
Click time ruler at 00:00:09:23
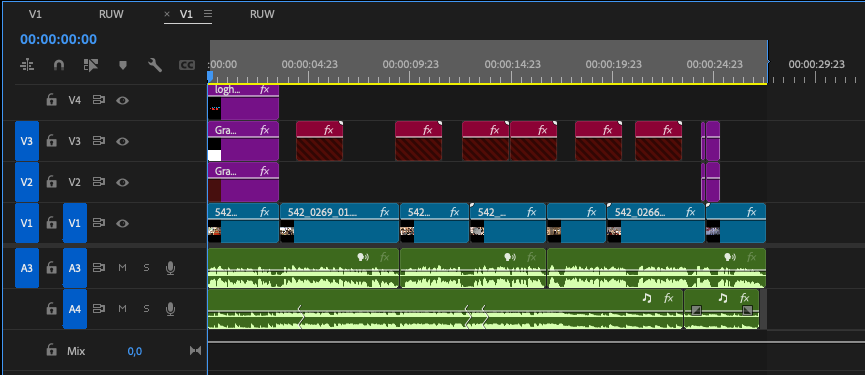click(410, 65)
